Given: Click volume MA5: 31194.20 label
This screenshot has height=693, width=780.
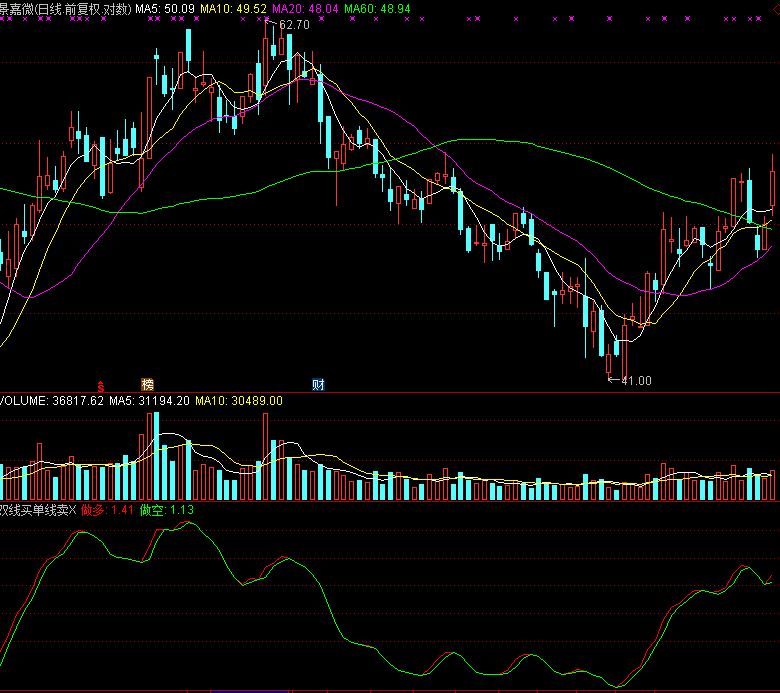Looking at the screenshot, I should tap(149, 401).
